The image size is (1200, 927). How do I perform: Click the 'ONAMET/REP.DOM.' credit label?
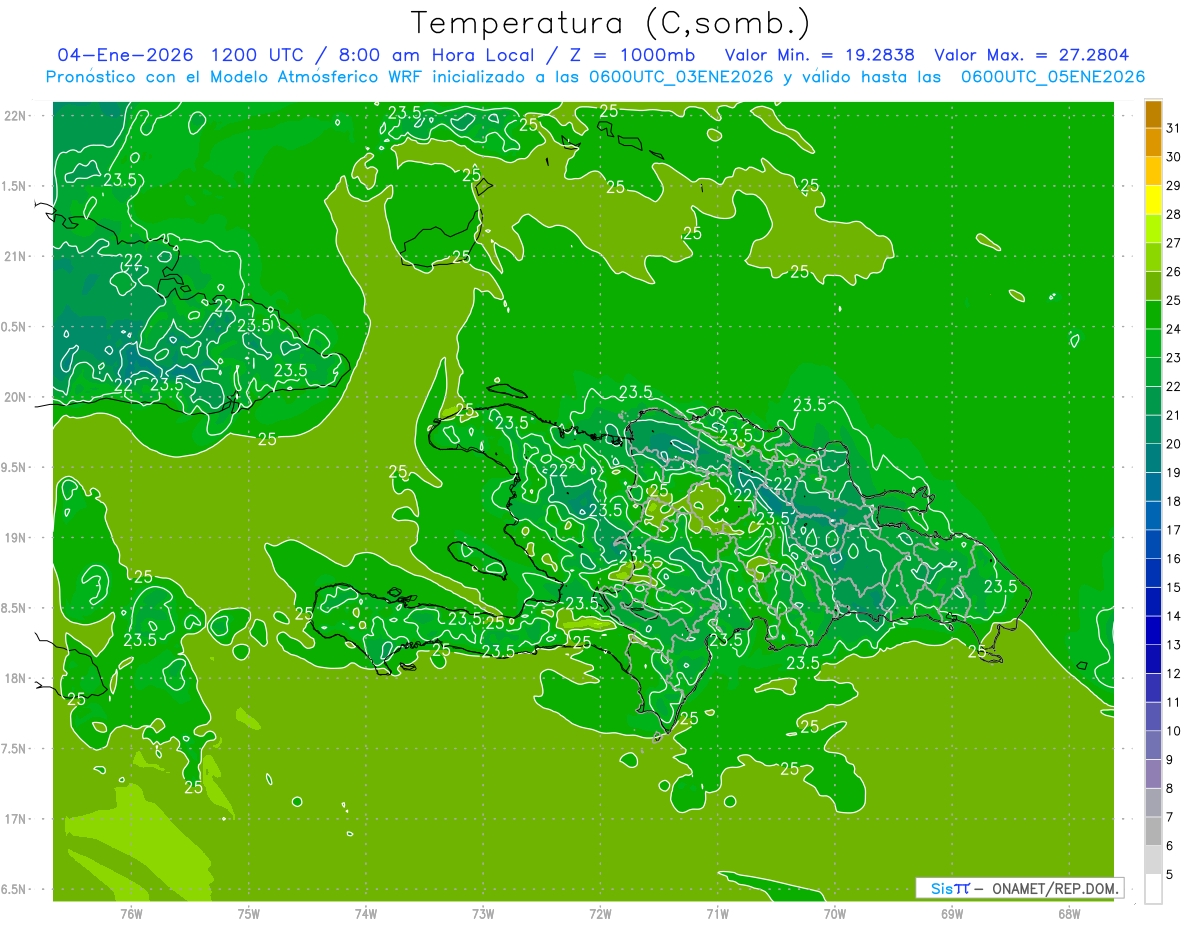click(x=1054, y=888)
